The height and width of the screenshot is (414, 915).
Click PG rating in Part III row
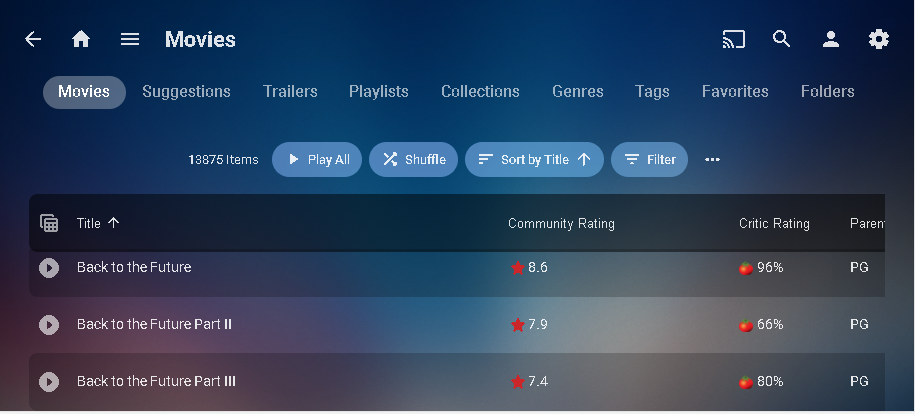click(859, 381)
